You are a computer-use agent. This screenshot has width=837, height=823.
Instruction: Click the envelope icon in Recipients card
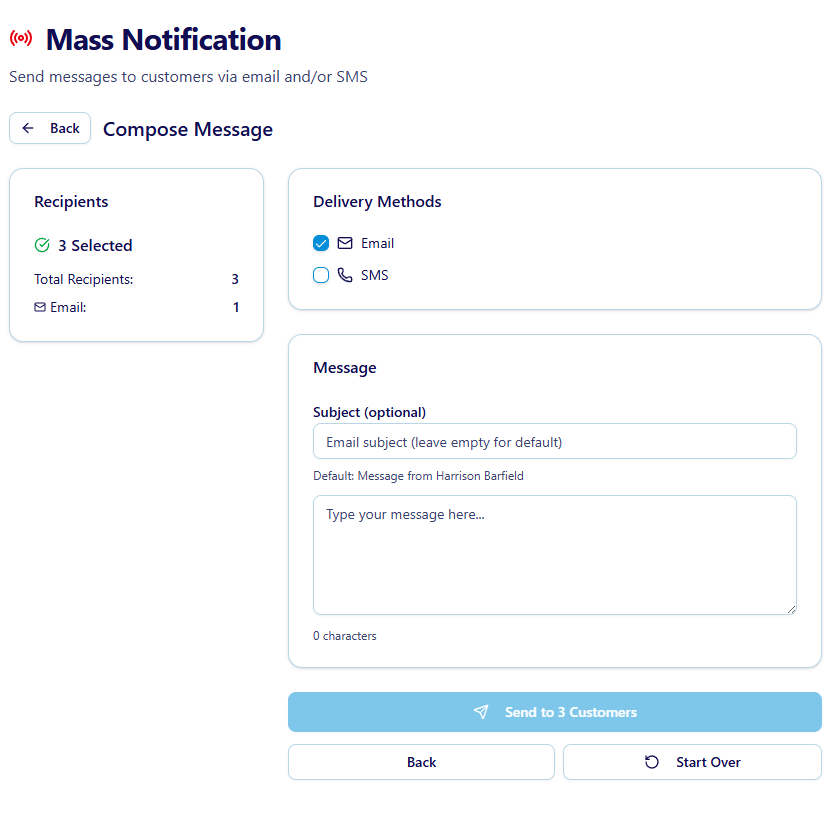pyautogui.click(x=40, y=307)
